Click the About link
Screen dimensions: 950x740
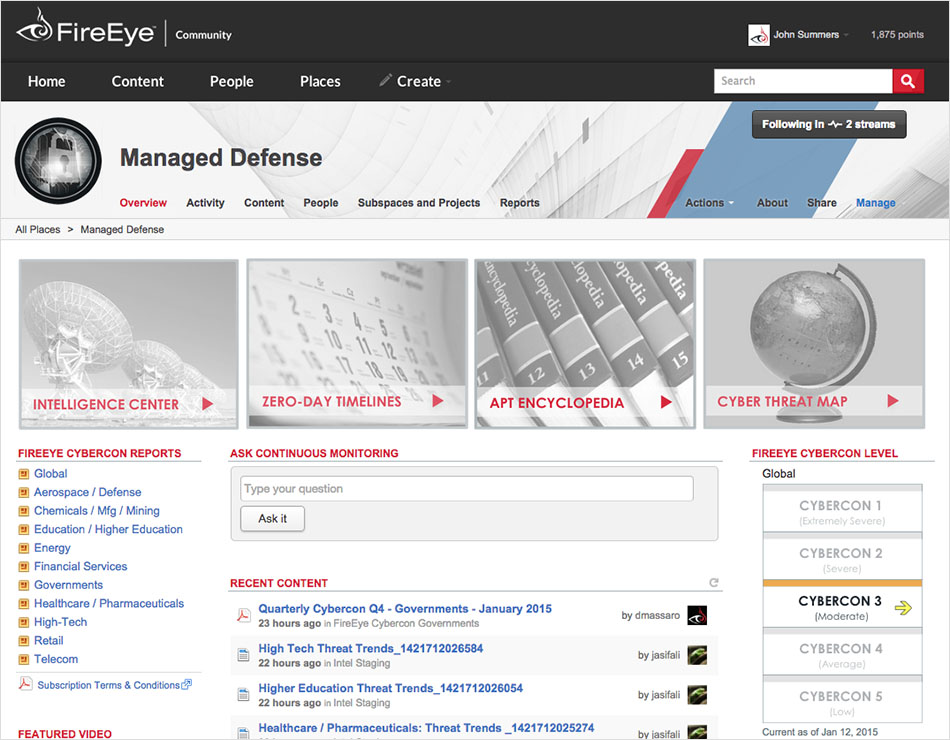pyautogui.click(x=772, y=203)
